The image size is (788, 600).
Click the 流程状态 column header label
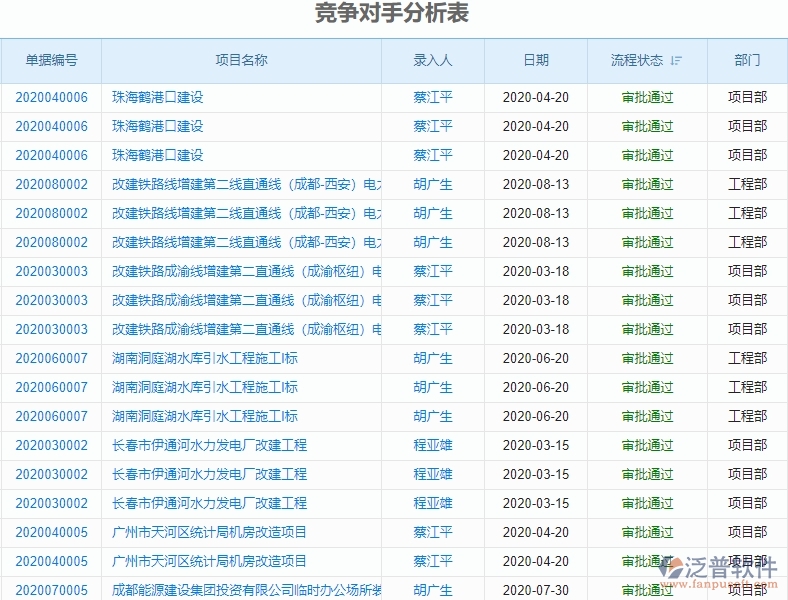637,60
